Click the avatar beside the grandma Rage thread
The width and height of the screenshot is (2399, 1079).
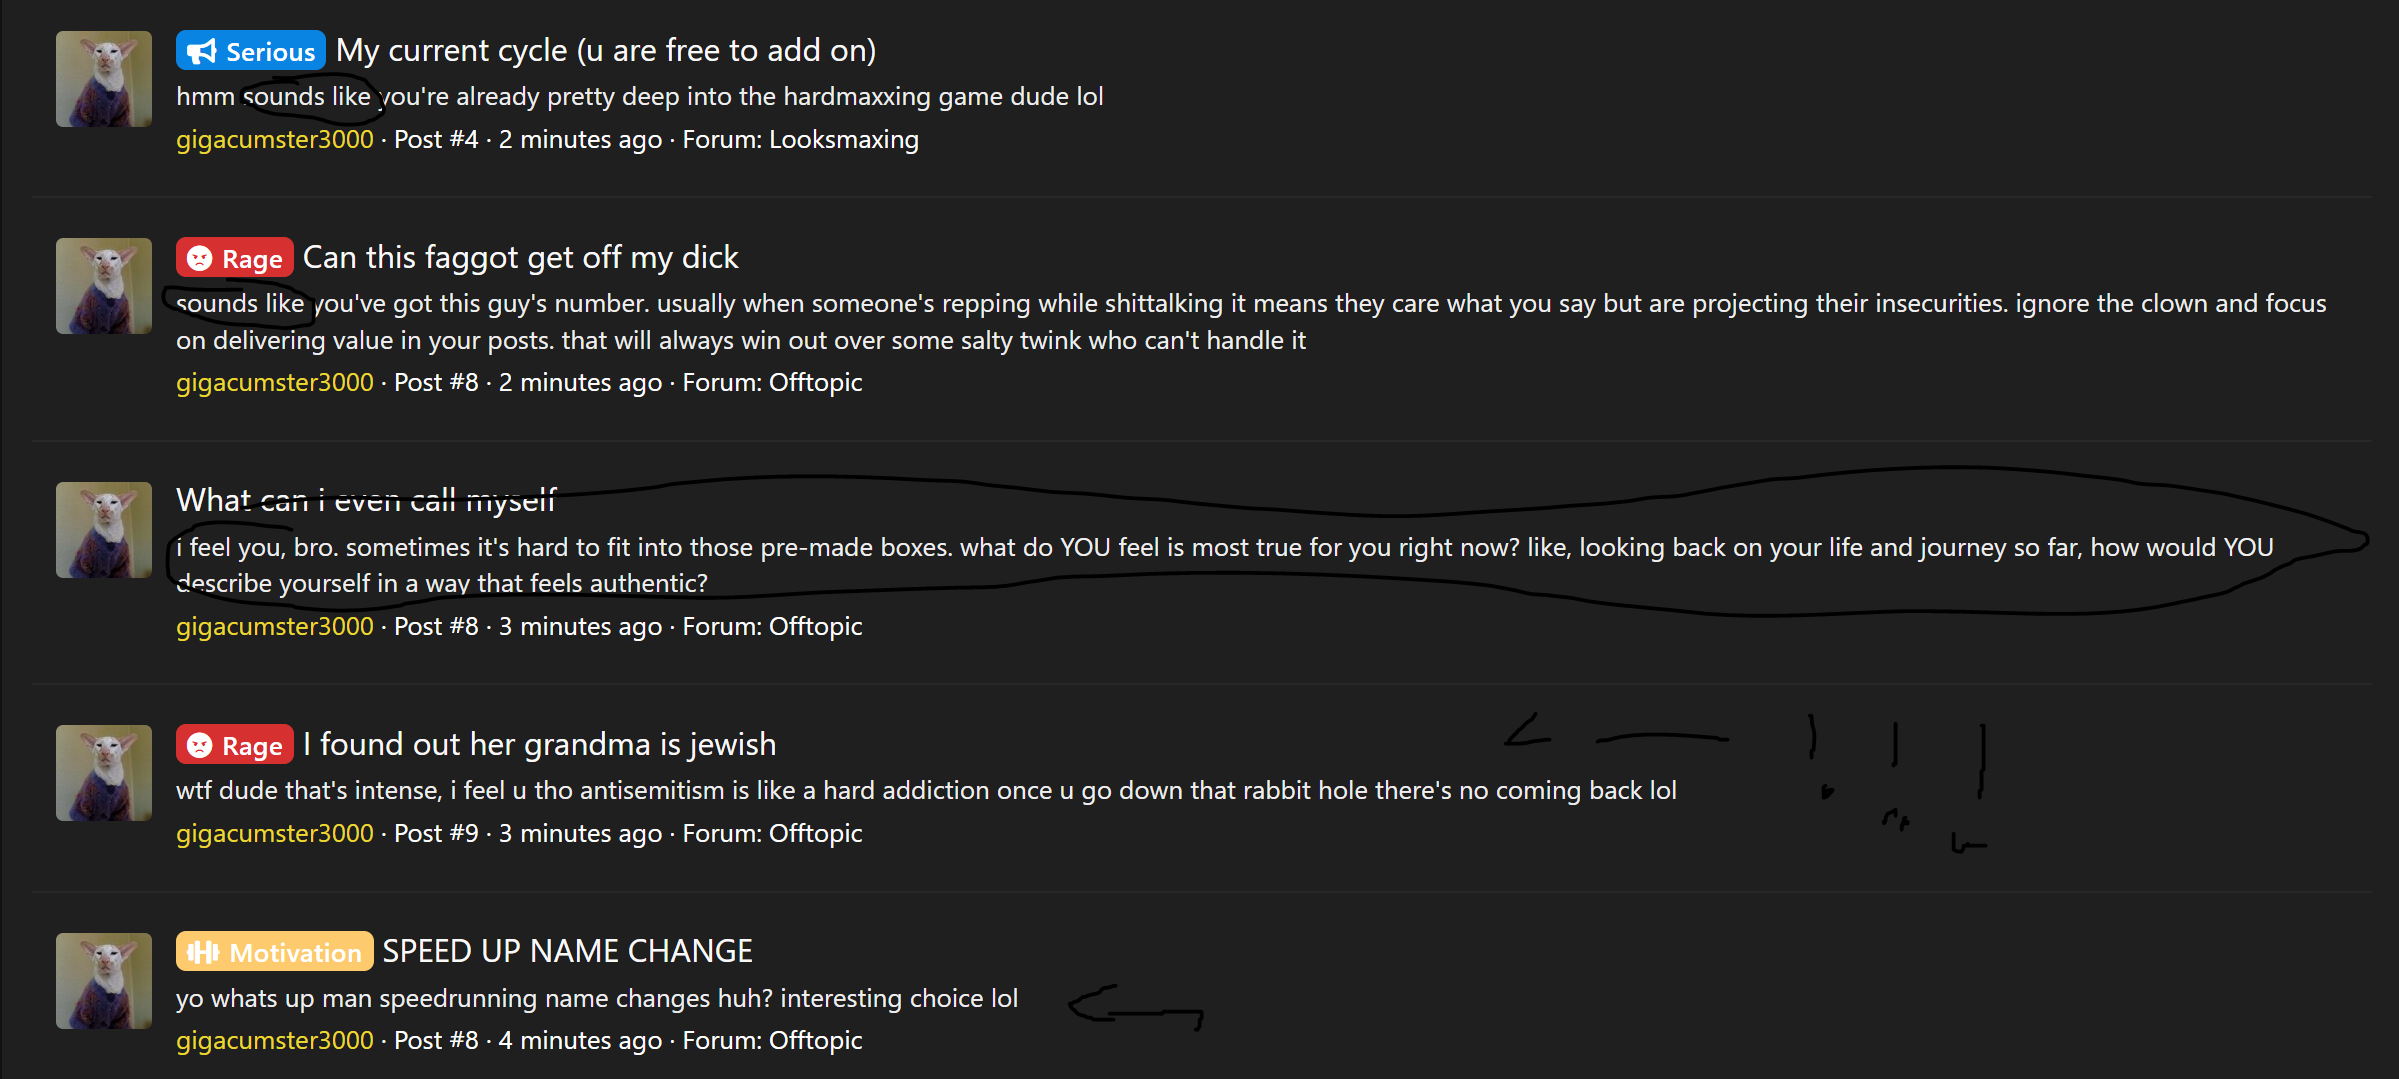(x=104, y=773)
